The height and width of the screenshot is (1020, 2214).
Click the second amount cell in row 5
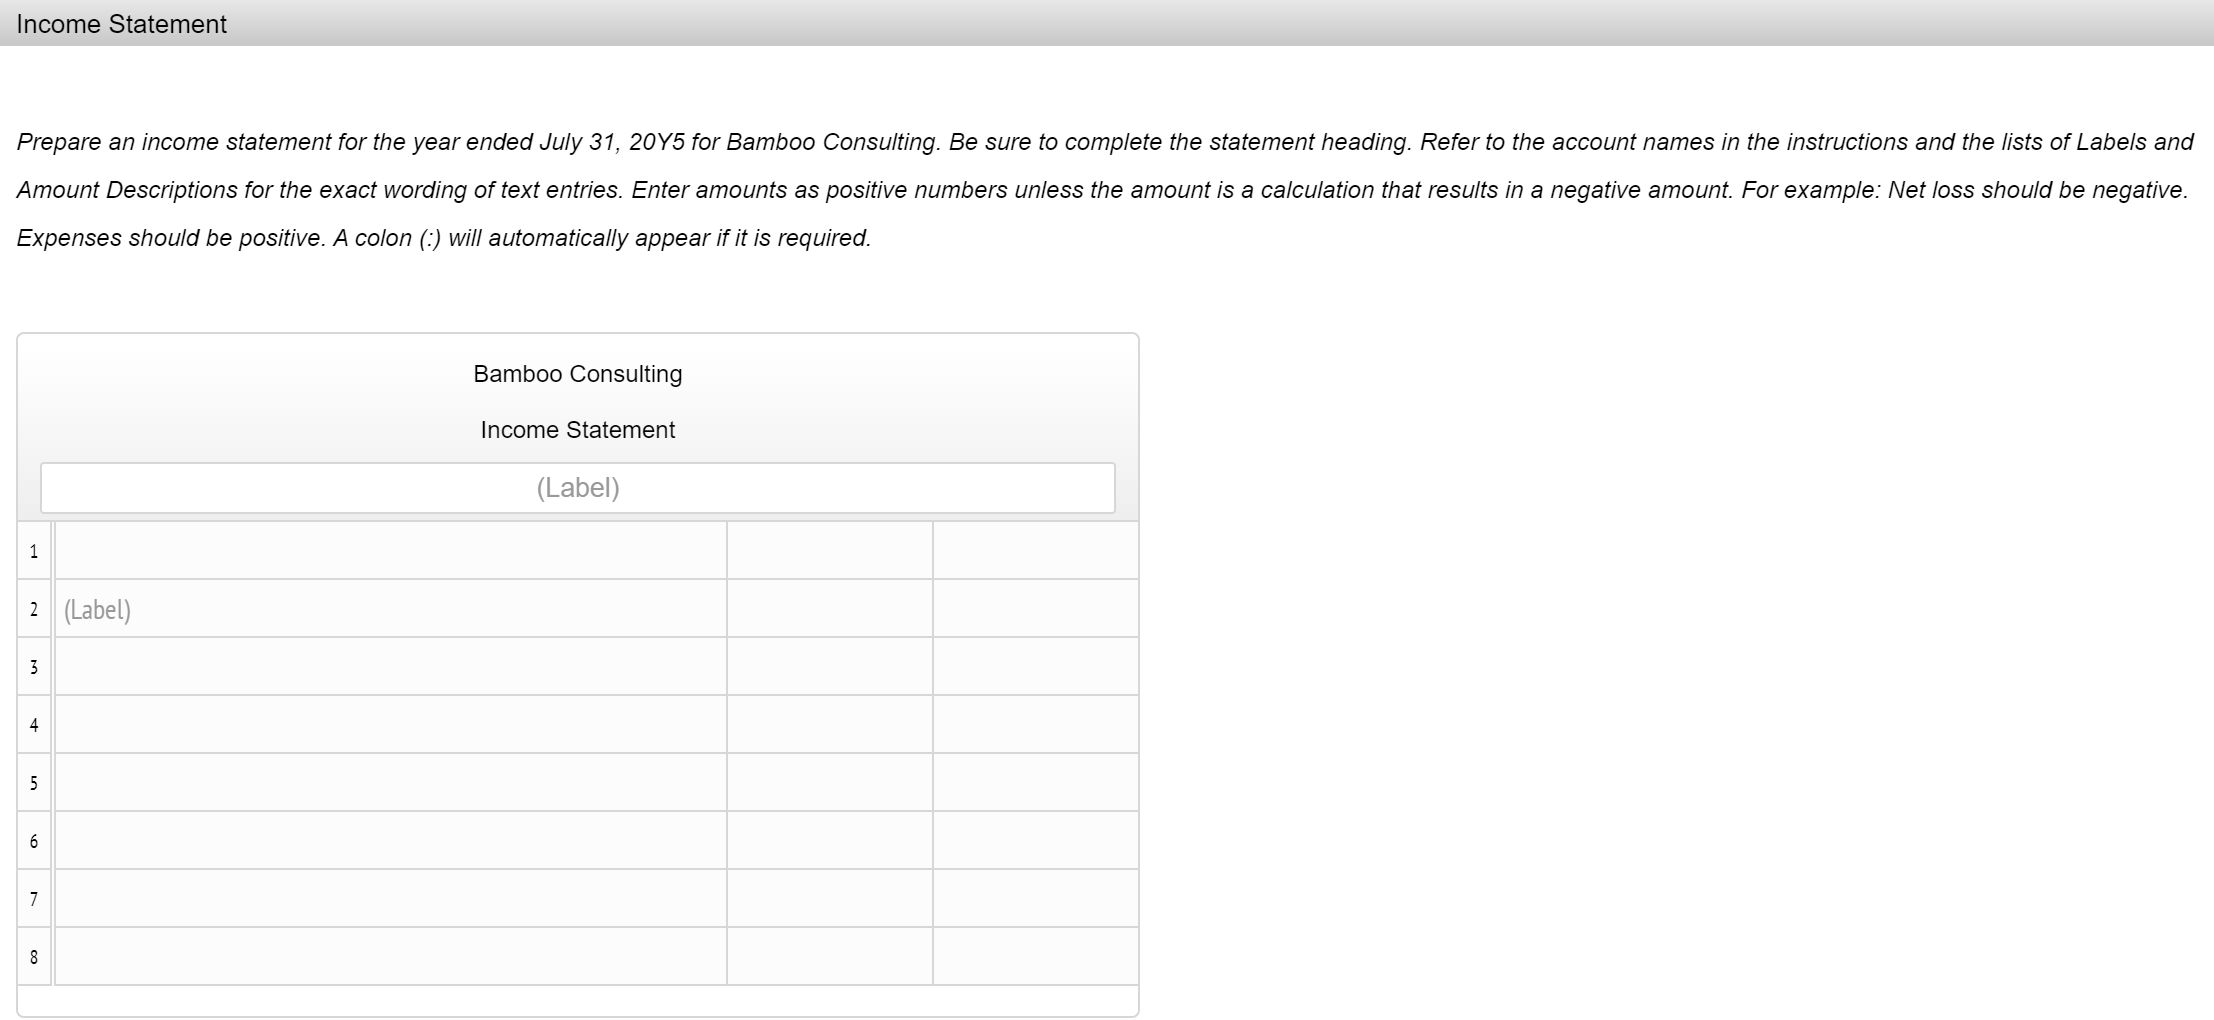(1035, 782)
